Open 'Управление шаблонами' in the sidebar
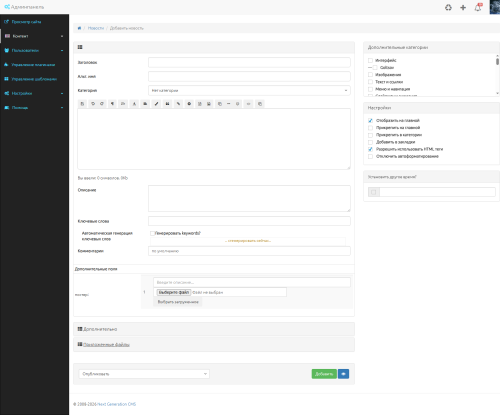This screenshot has width=500, height=415. tap(34, 79)
